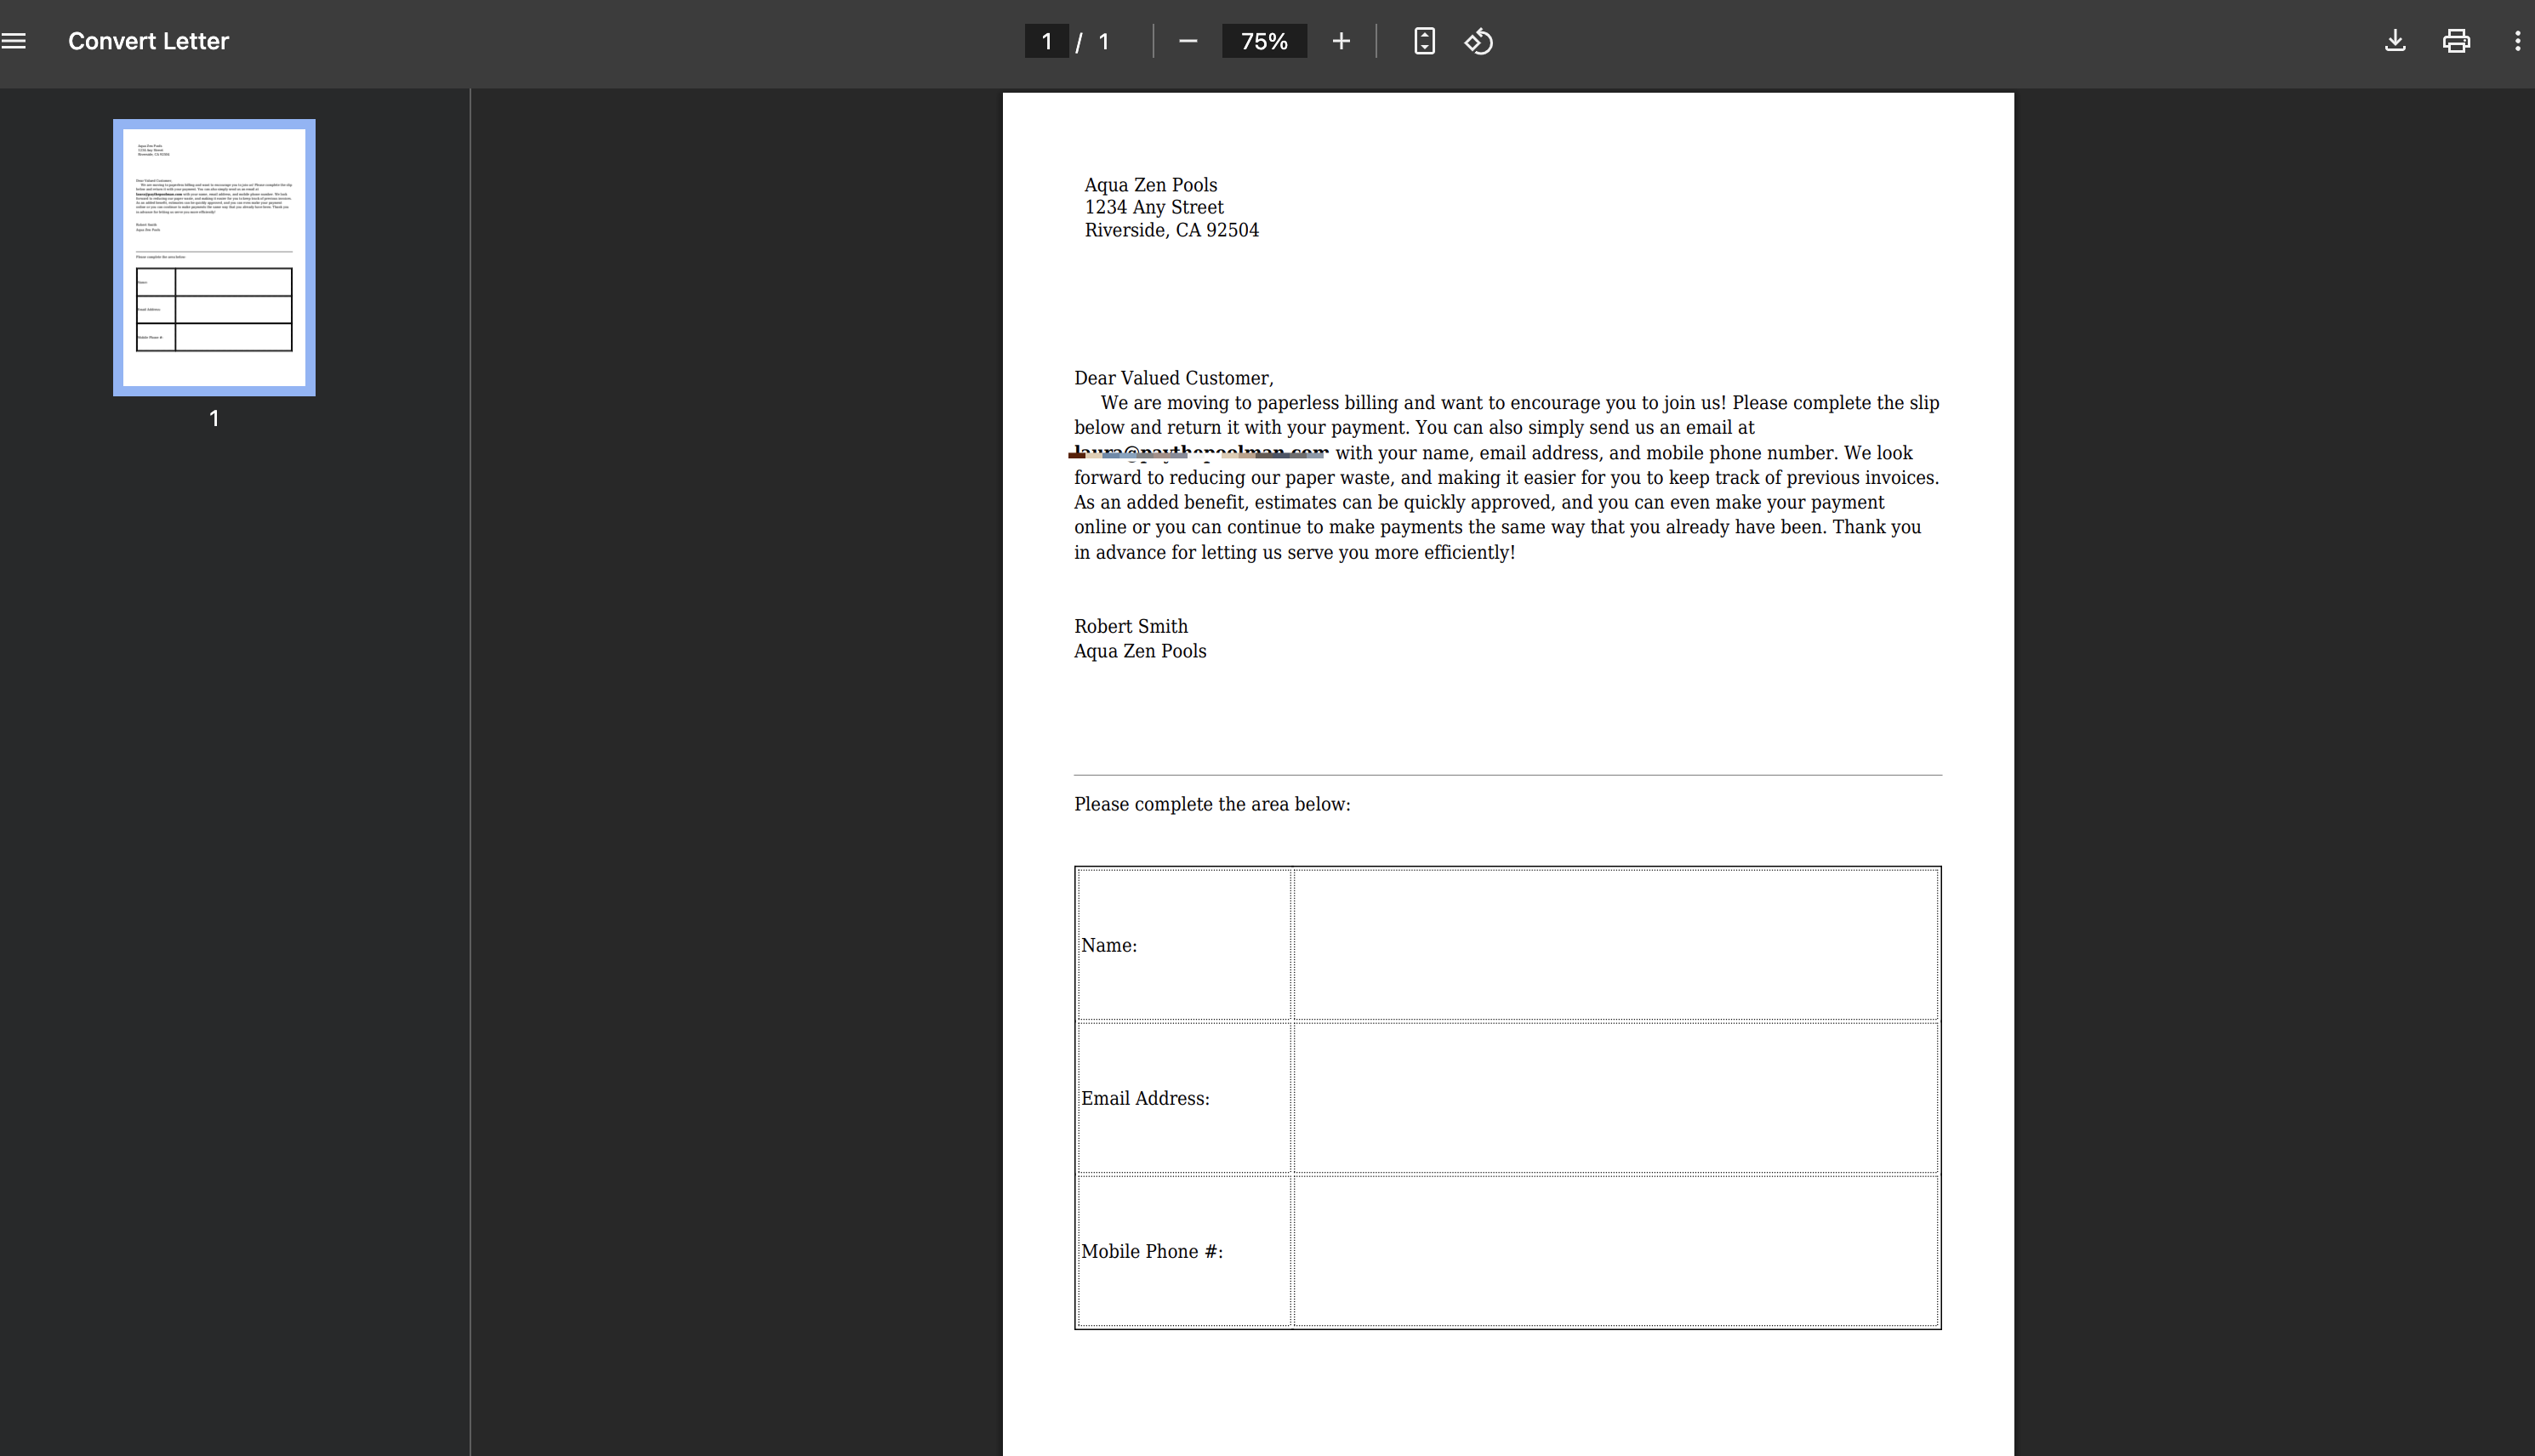Click the page label under thumbnail

pos(214,418)
